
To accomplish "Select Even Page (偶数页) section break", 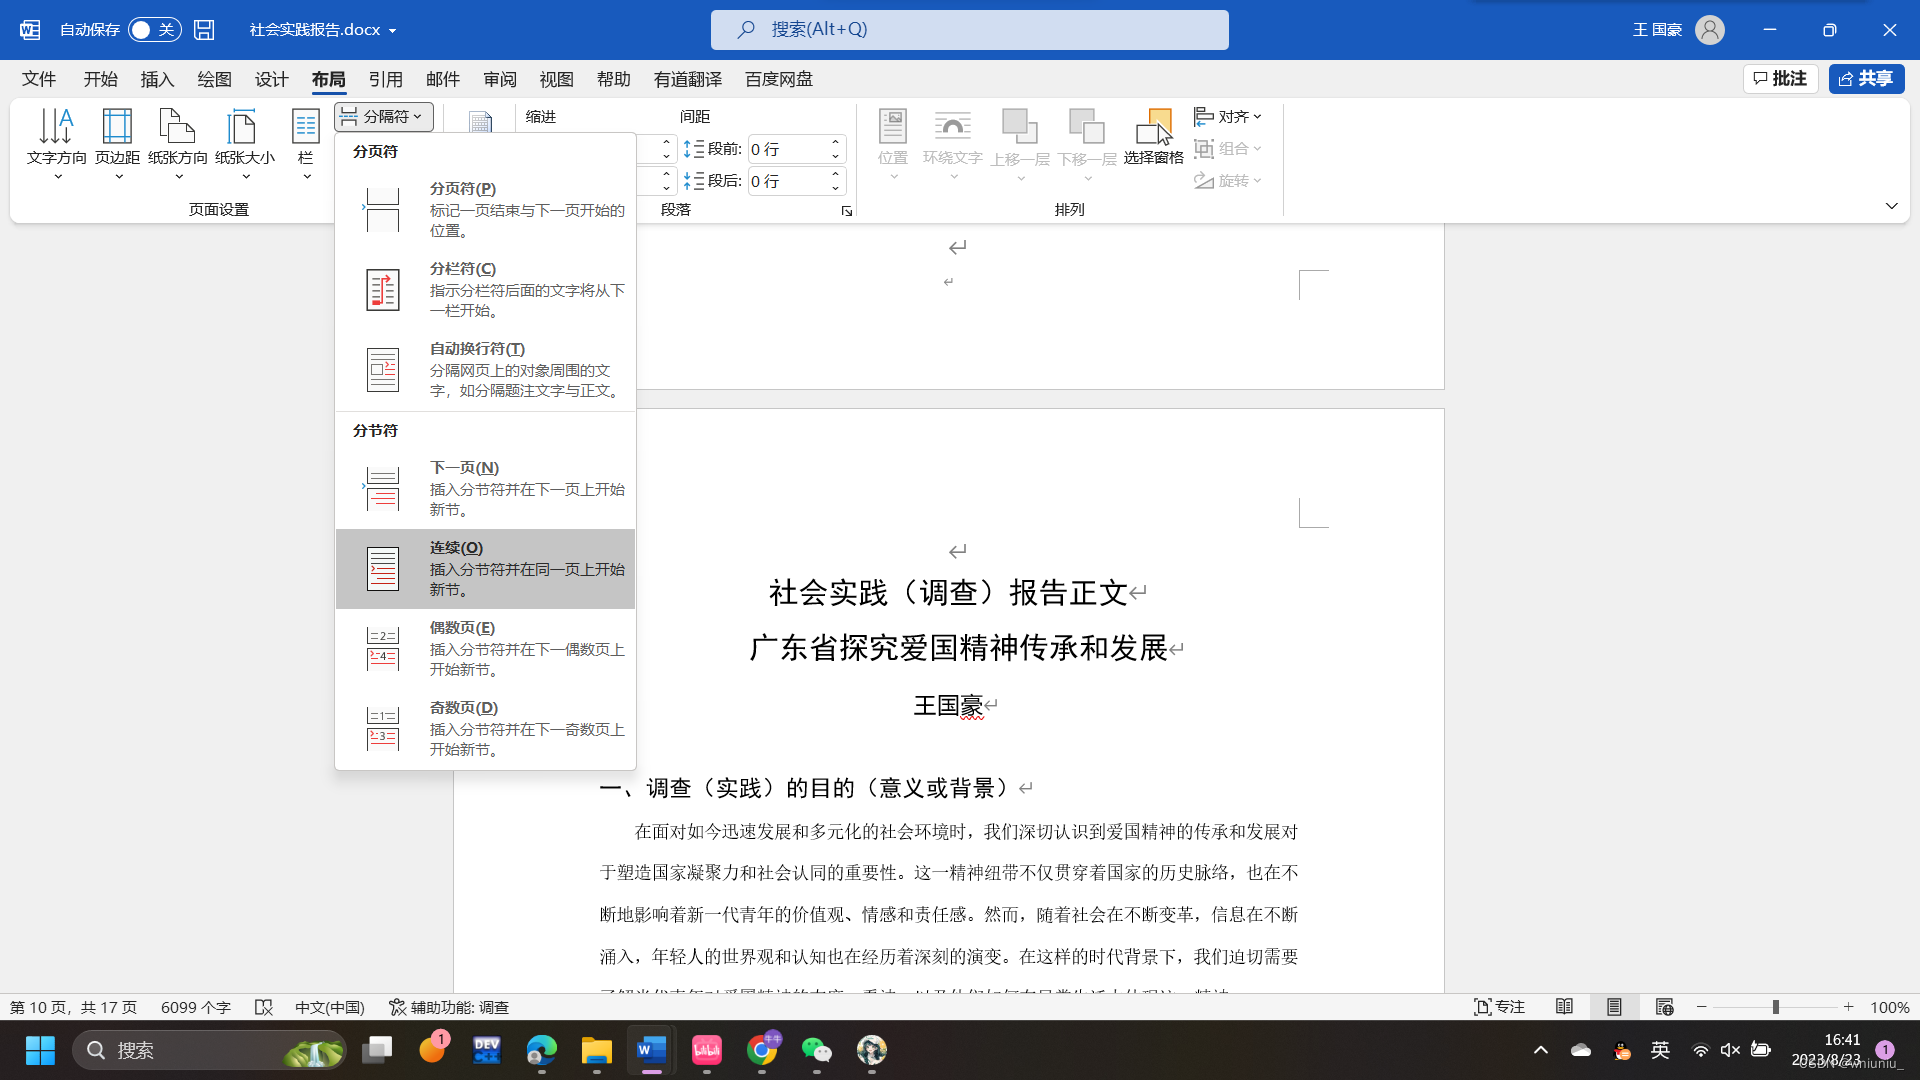I will point(485,648).
